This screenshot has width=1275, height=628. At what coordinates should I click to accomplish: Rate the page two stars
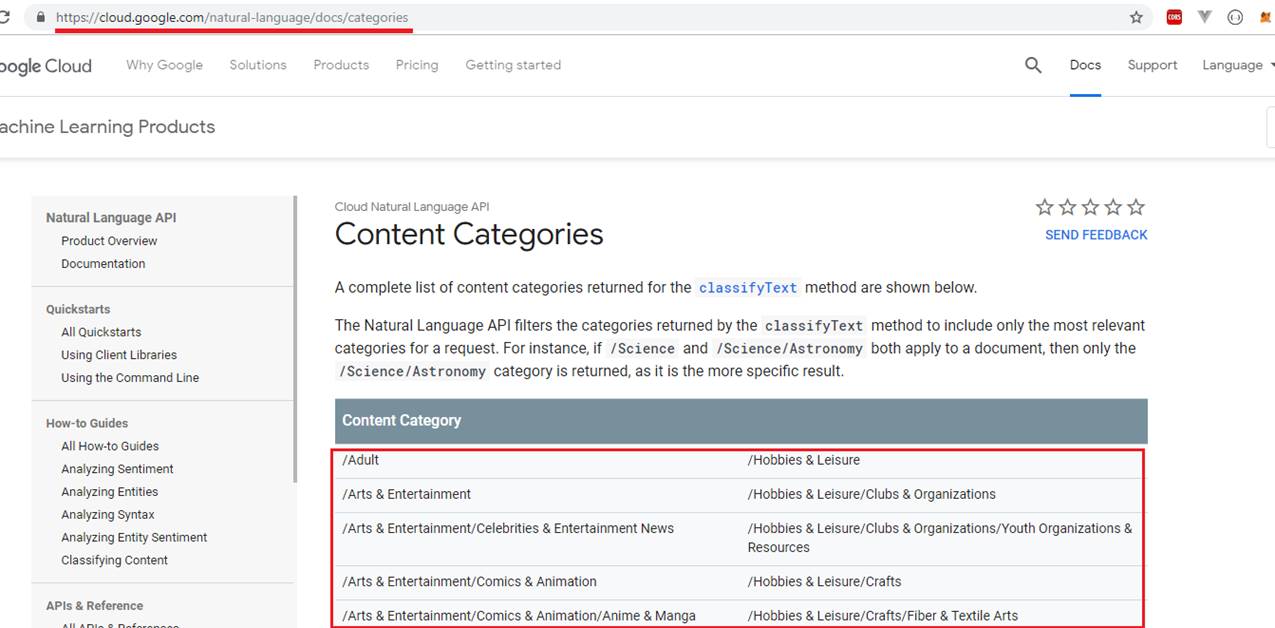1068,207
